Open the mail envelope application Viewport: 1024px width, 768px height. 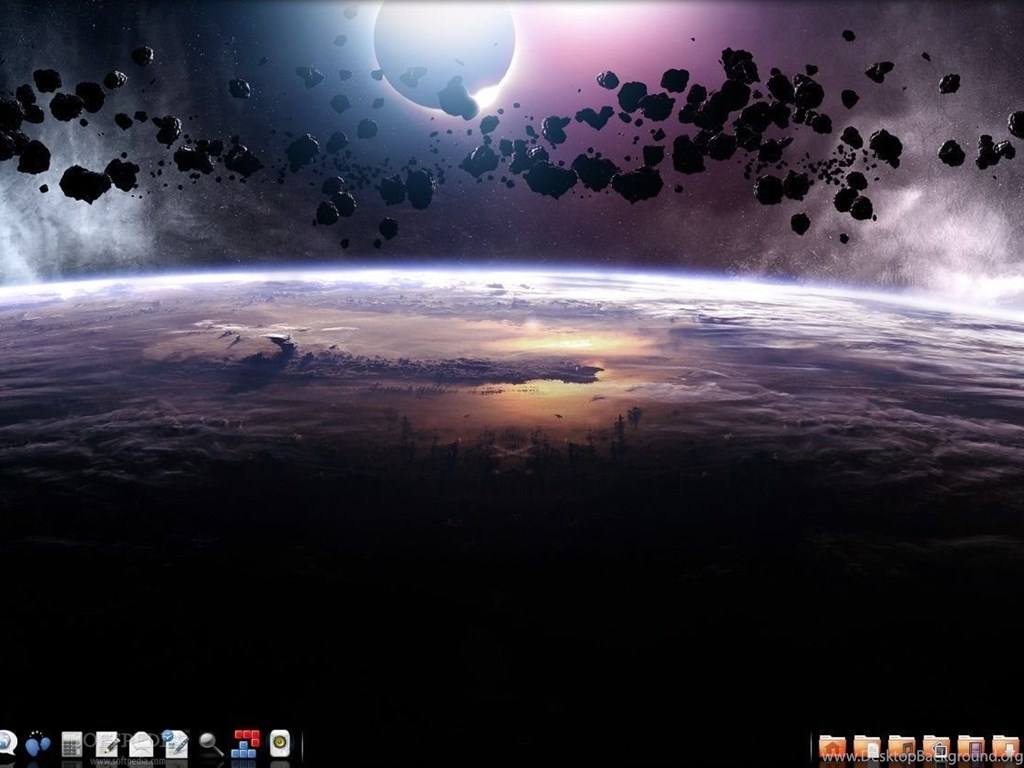141,744
